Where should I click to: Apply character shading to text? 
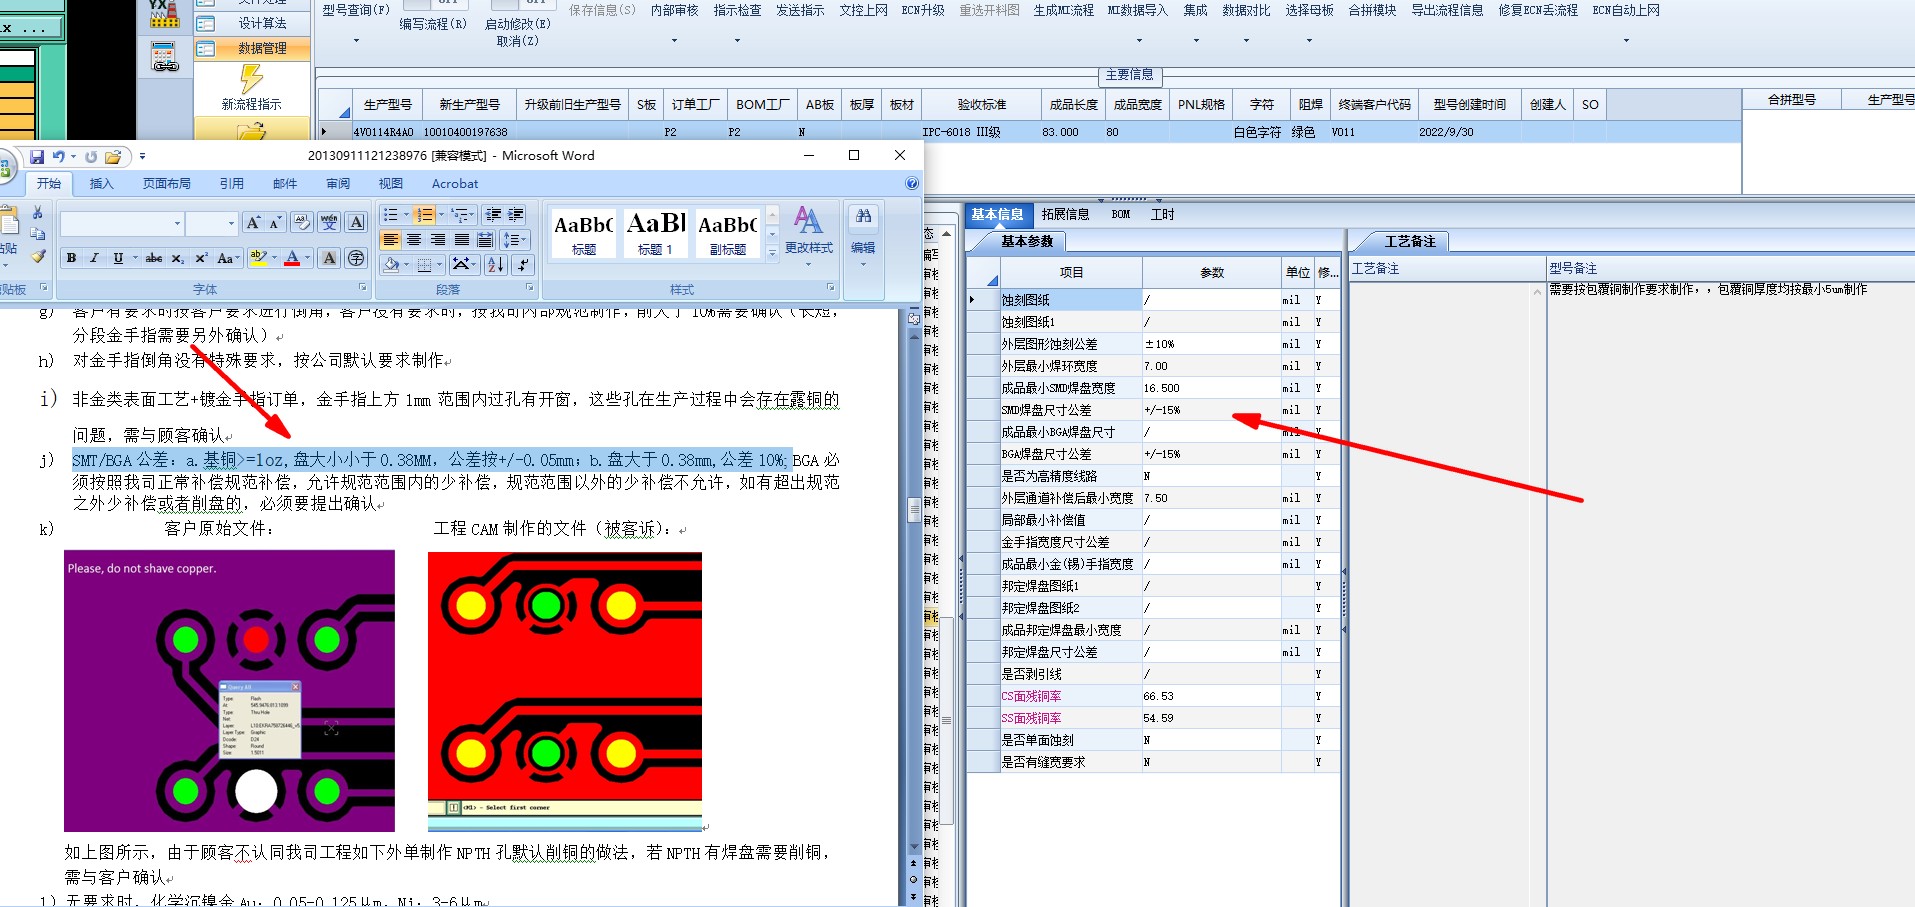pos(329,258)
